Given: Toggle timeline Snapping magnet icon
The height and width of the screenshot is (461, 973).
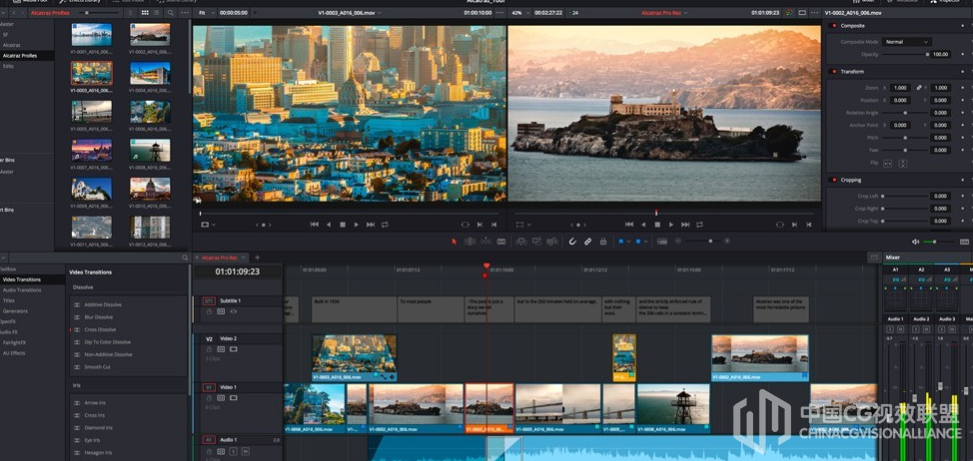Looking at the screenshot, I should point(572,241).
